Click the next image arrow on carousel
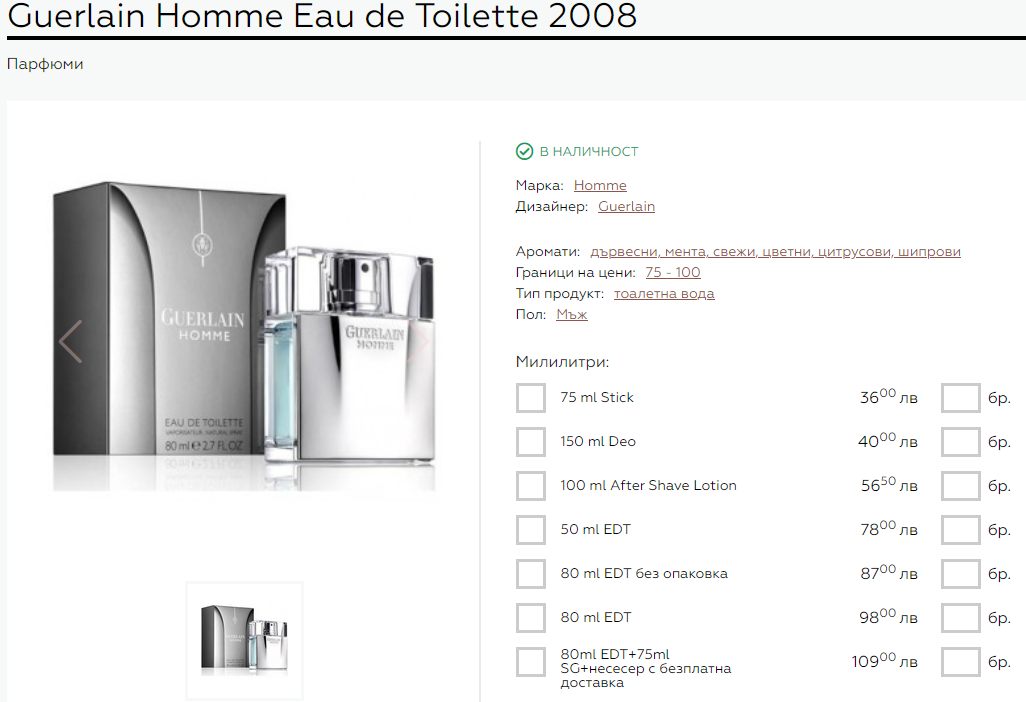 418,342
